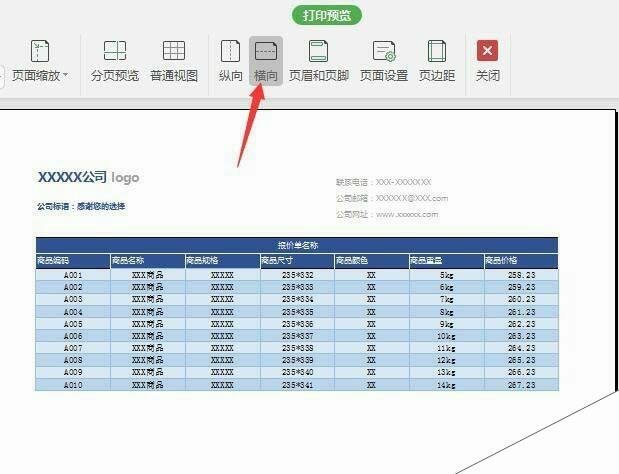This screenshot has height=474, width=619.
Task: Click price cell 267.23
Action: click(x=521, y=385)
